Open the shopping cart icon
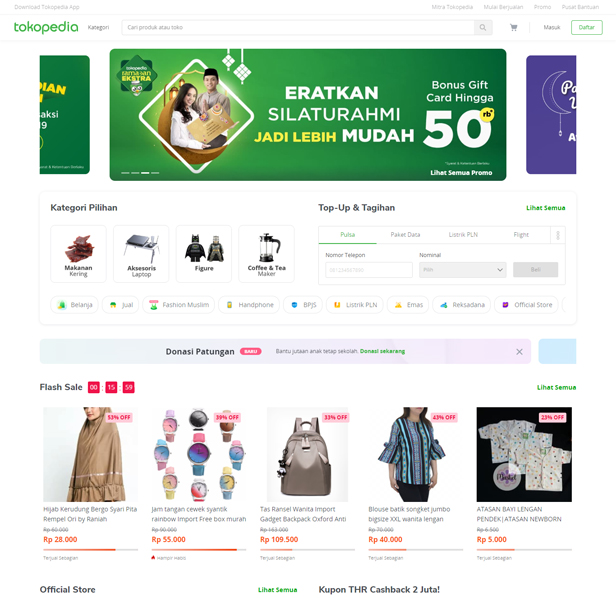616x598 pixels. coord(513,28)
